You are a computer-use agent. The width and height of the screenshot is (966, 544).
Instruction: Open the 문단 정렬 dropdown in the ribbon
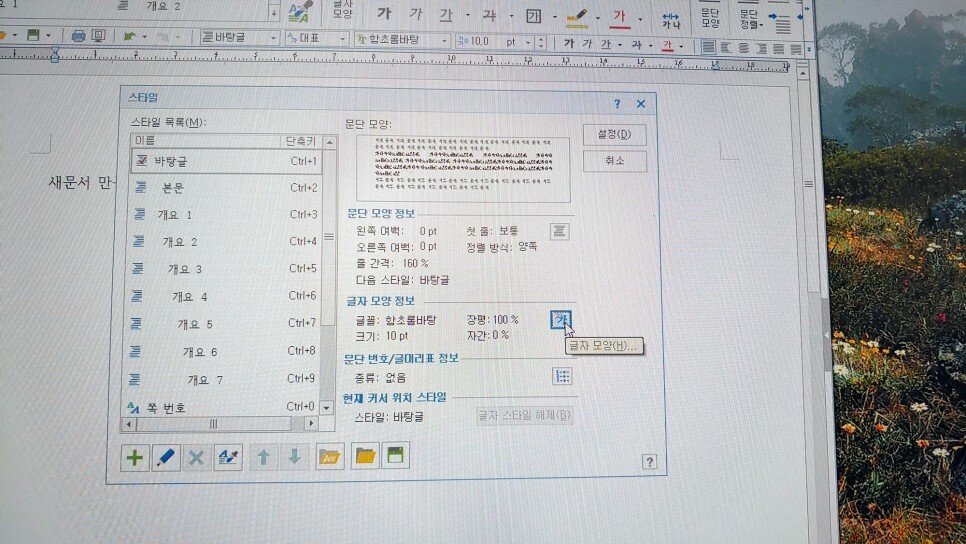[x=751, y=18]
